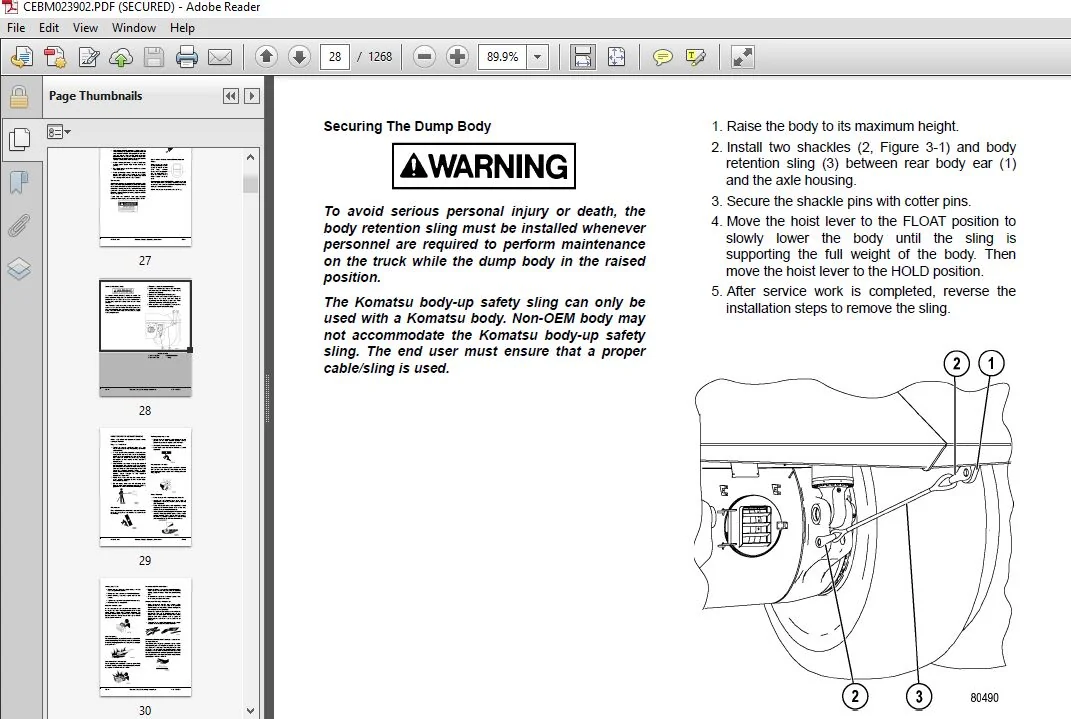
Task: Click the Print icon
Action: tap(186, 57)
